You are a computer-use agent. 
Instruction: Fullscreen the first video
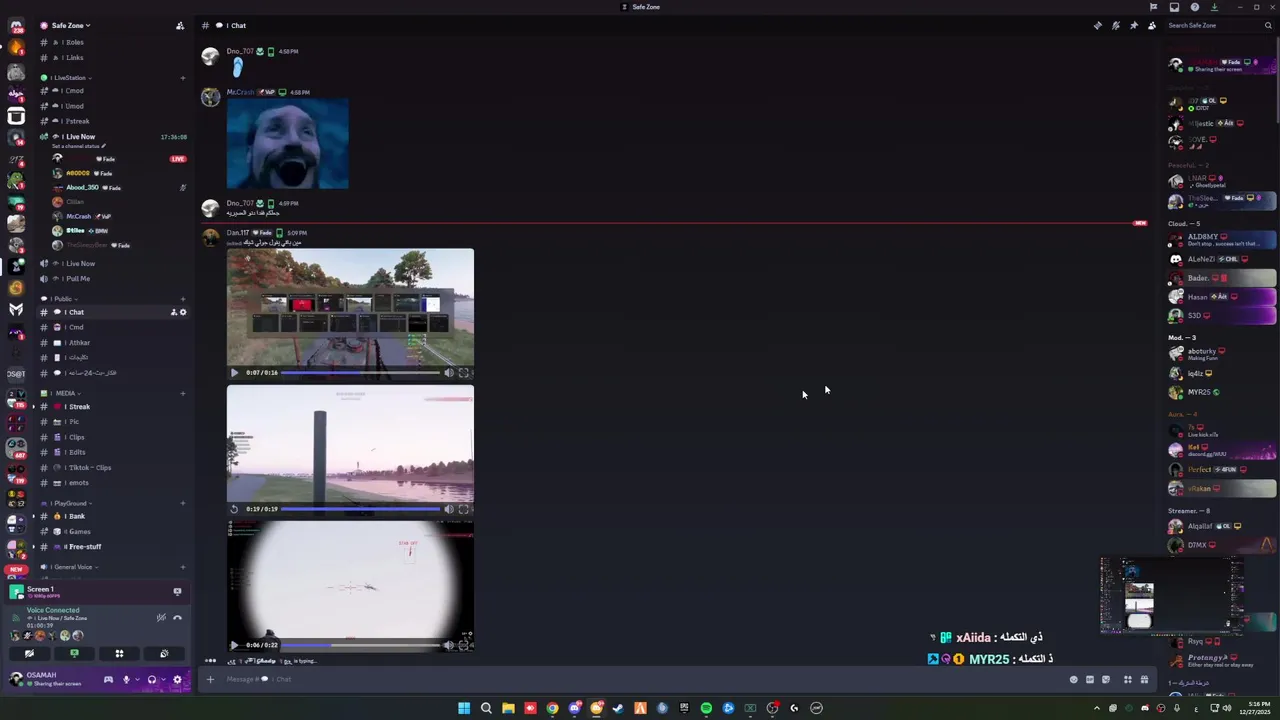[463, 373]
